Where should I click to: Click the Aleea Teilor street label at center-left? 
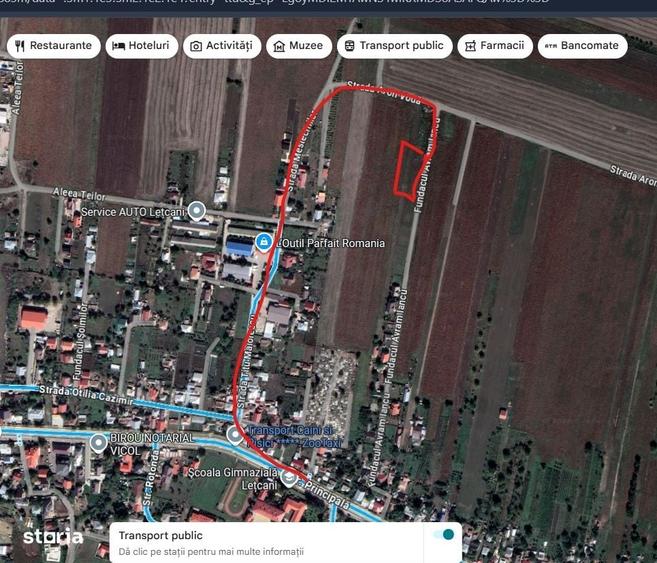pyautogui.click(x=79, y=194)
